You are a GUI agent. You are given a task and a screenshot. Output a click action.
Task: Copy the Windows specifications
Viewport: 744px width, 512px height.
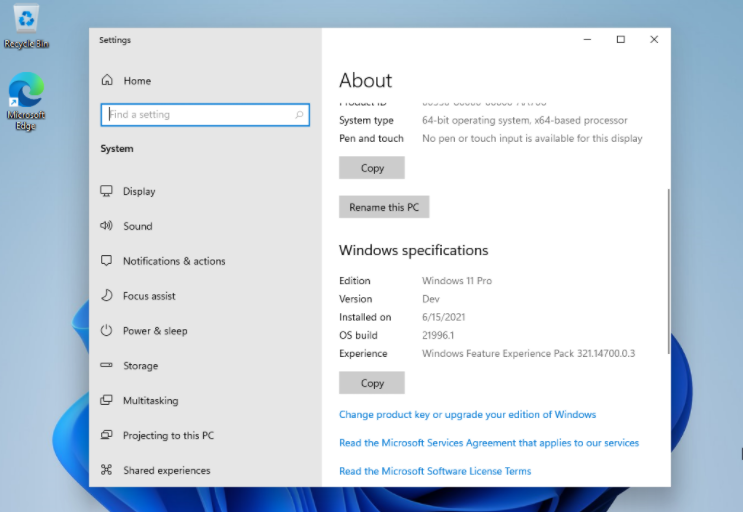coord(372,383)
